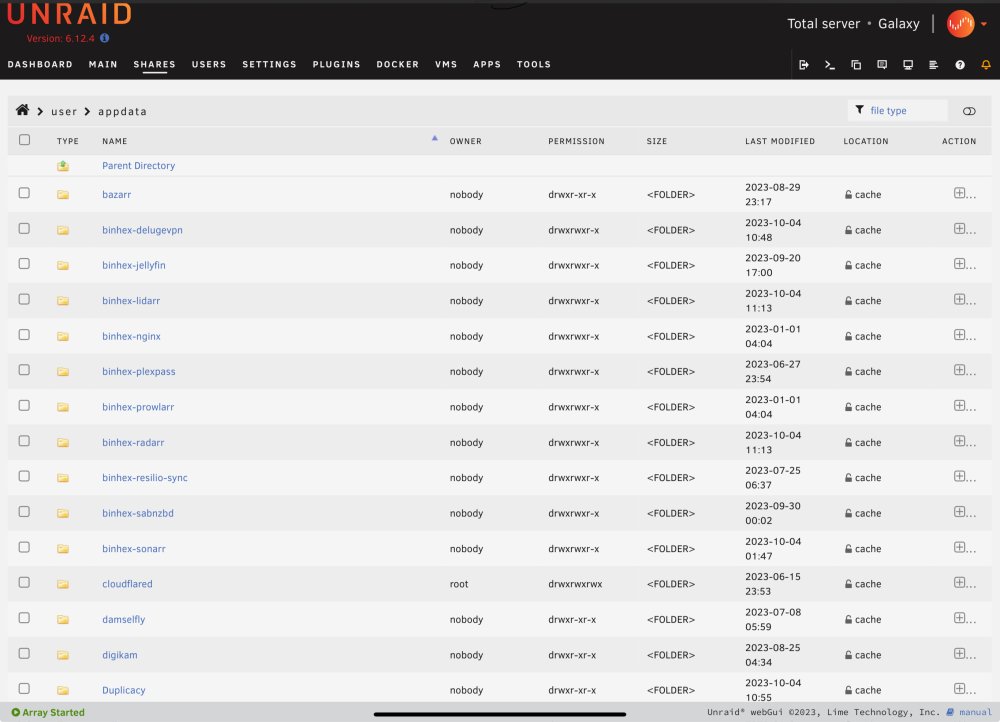Check the cloudflared row checkbox
Screen dimensions: 1000x722
(24, 582)
